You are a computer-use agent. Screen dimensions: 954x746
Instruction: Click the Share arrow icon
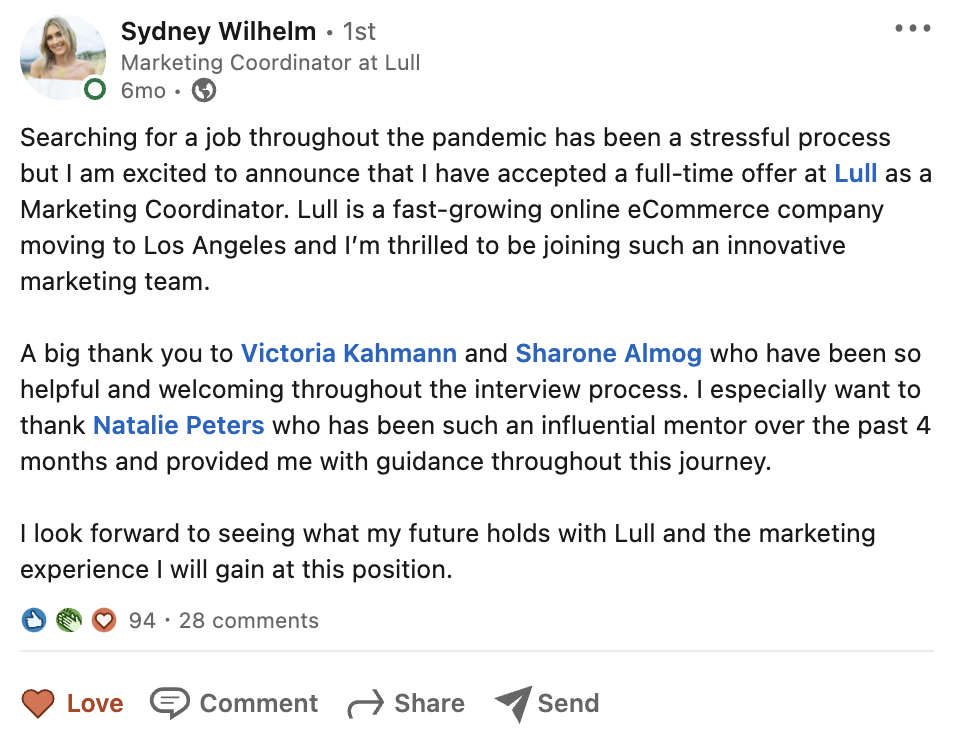(x=368, y=702)
